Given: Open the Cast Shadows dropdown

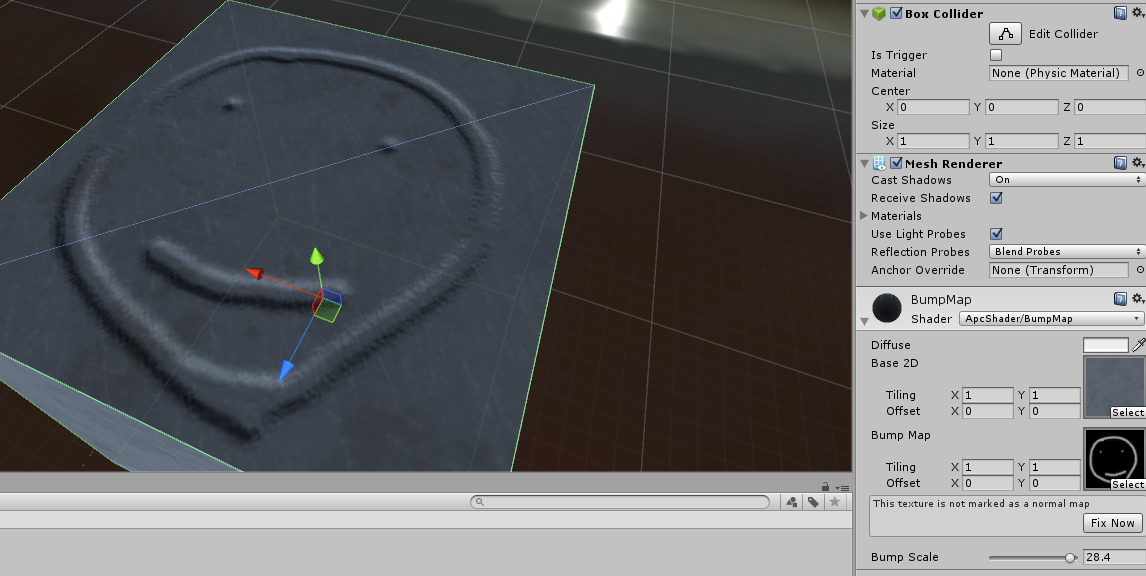Looking at the screenshot, I should point(1066,180).
